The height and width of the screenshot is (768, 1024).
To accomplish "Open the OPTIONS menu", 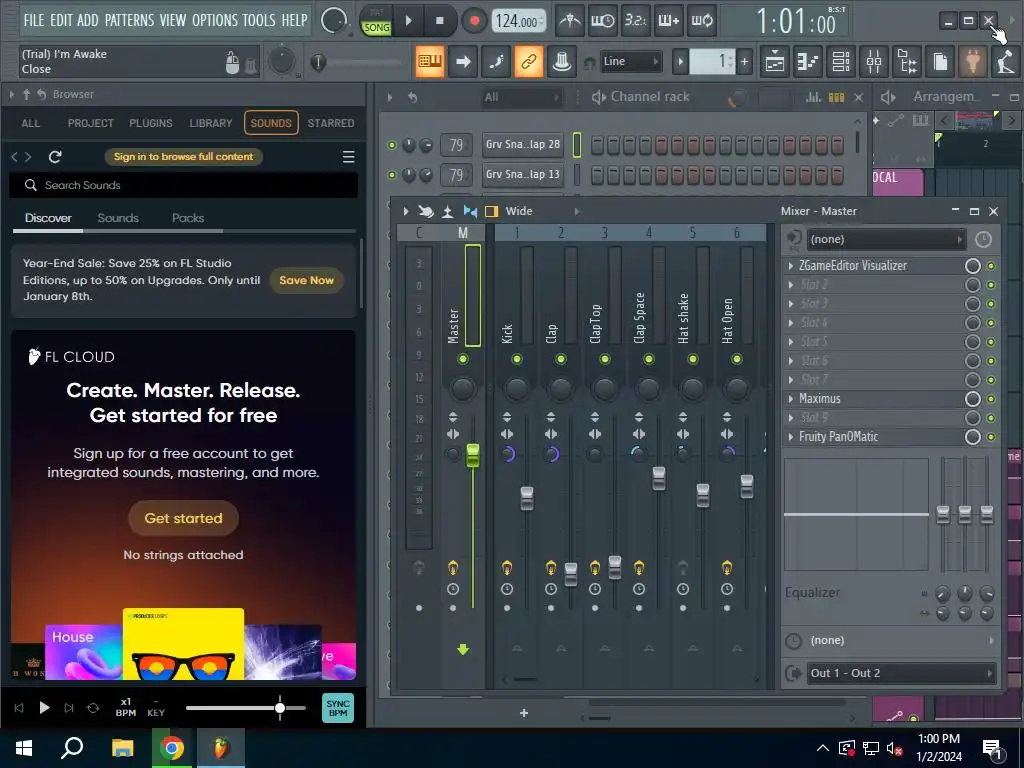I will click(215, 20).
